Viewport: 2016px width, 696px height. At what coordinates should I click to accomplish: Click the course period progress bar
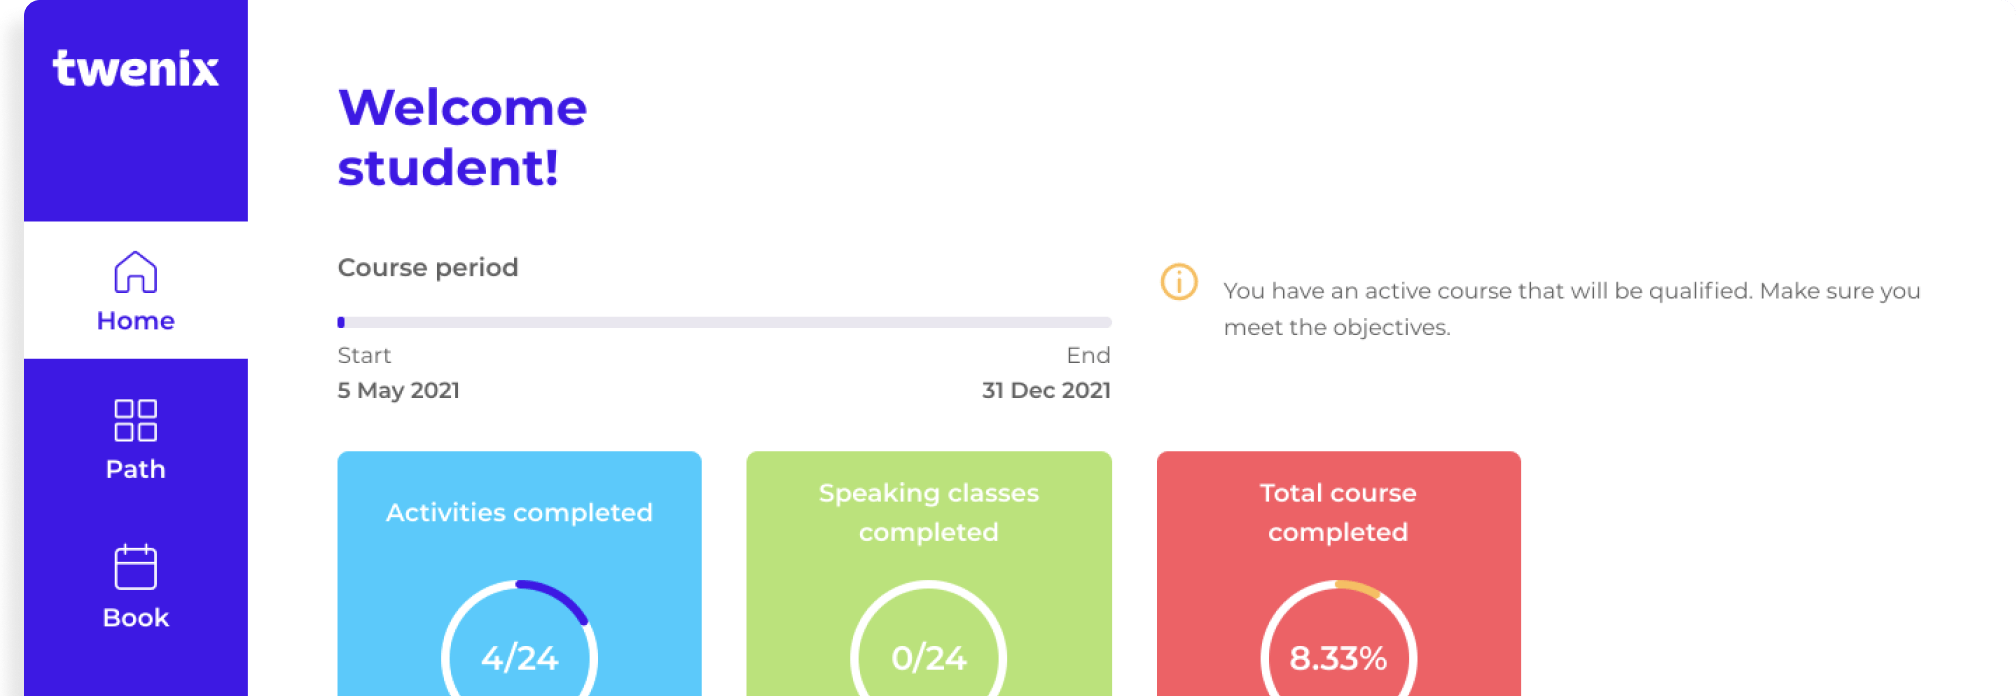725,322
